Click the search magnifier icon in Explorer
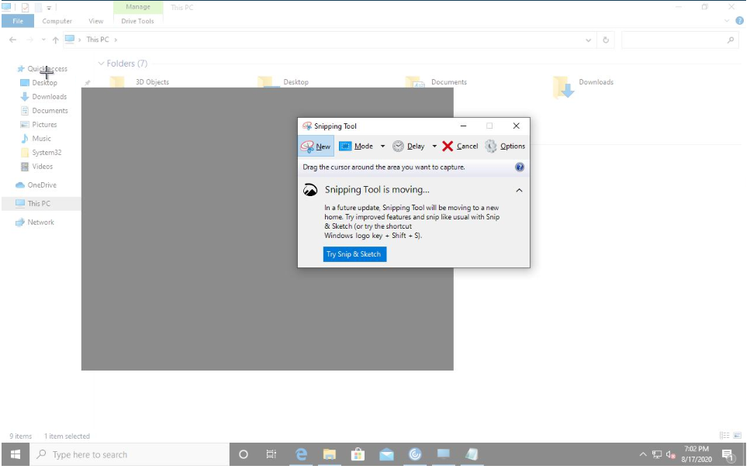Viewport: 750px width, 469px height. pos(730,40)
